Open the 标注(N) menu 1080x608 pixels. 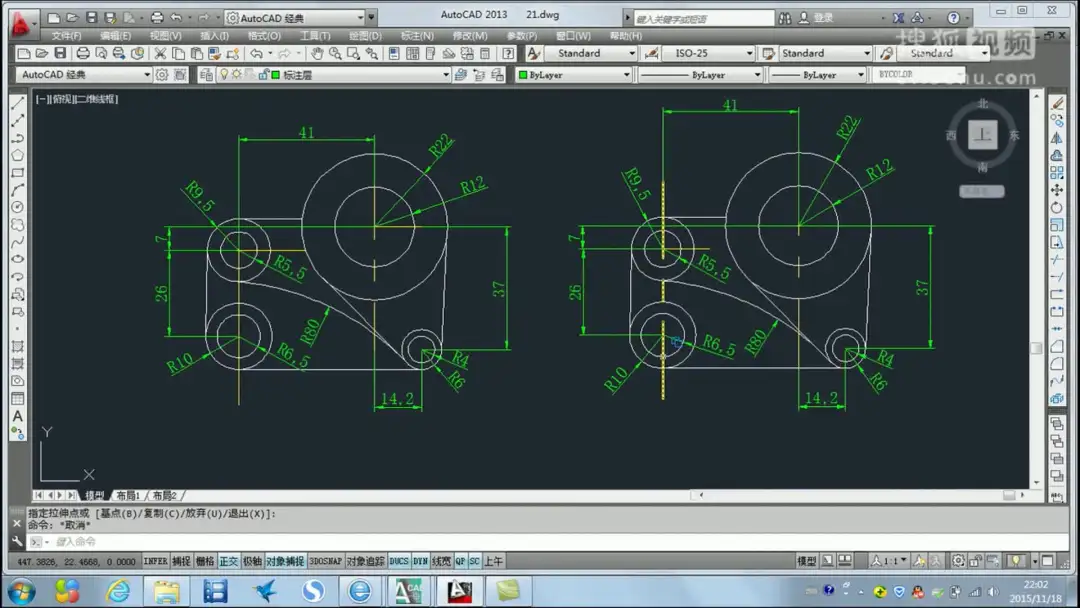[x=417, y=35]
